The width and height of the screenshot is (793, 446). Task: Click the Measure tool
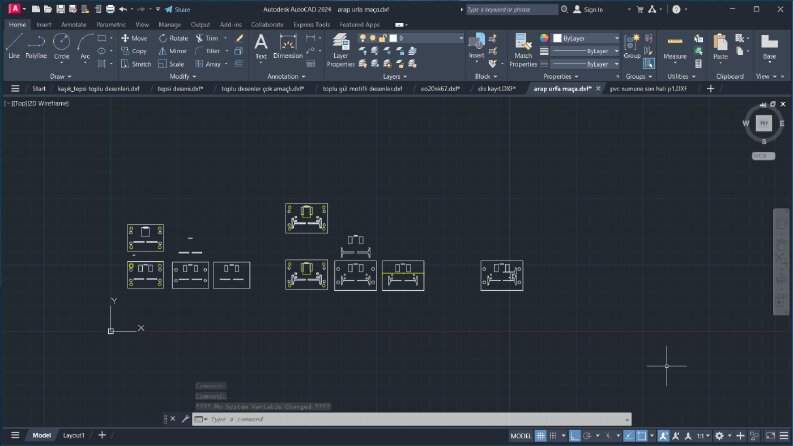pyautogui.click(x=675, y=48)
